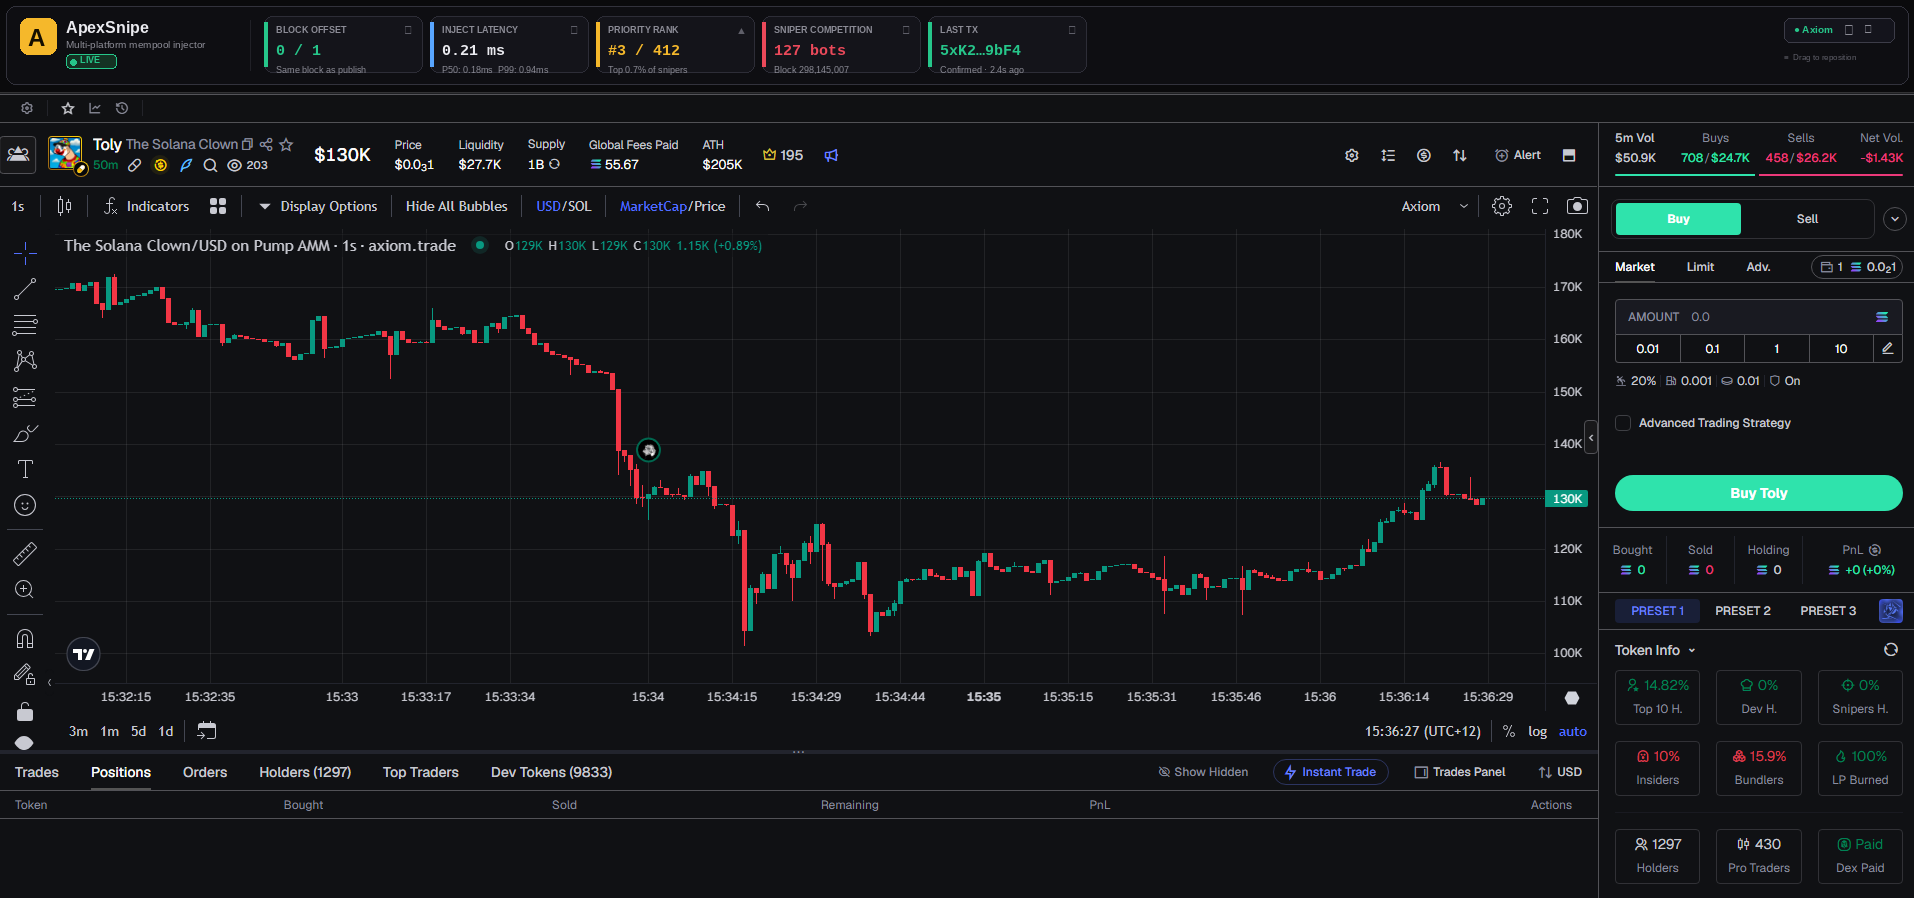The image size is (1914, 898).
Task: Click the AMOUNT input field
Action: pos(1758,316)
